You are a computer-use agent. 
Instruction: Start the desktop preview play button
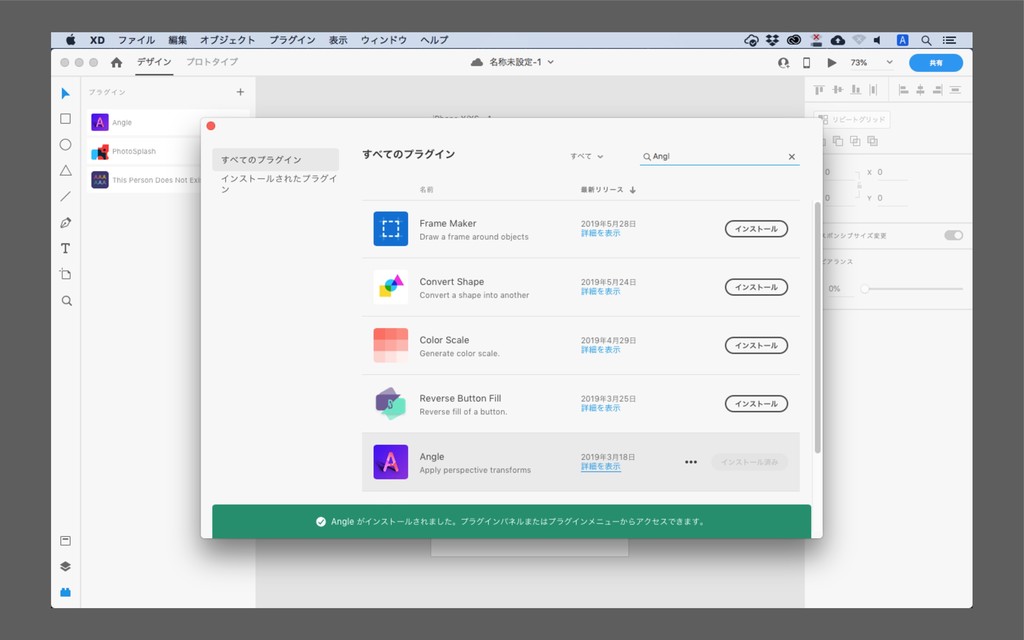click(x=831, y=63)
